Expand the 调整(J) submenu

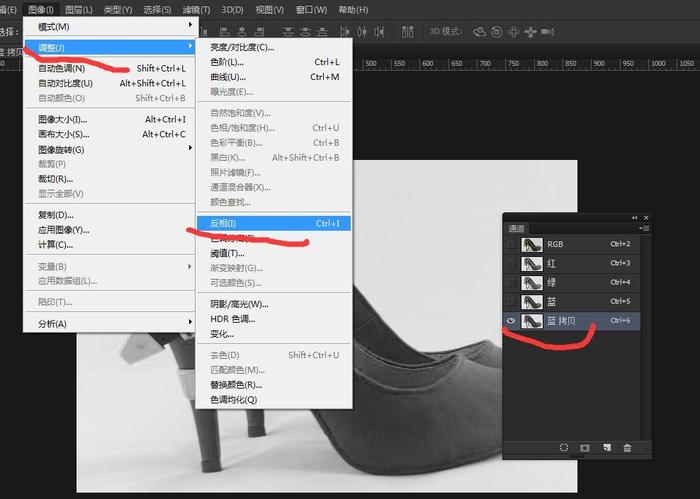pyautogui.click(x=109, y=47)
